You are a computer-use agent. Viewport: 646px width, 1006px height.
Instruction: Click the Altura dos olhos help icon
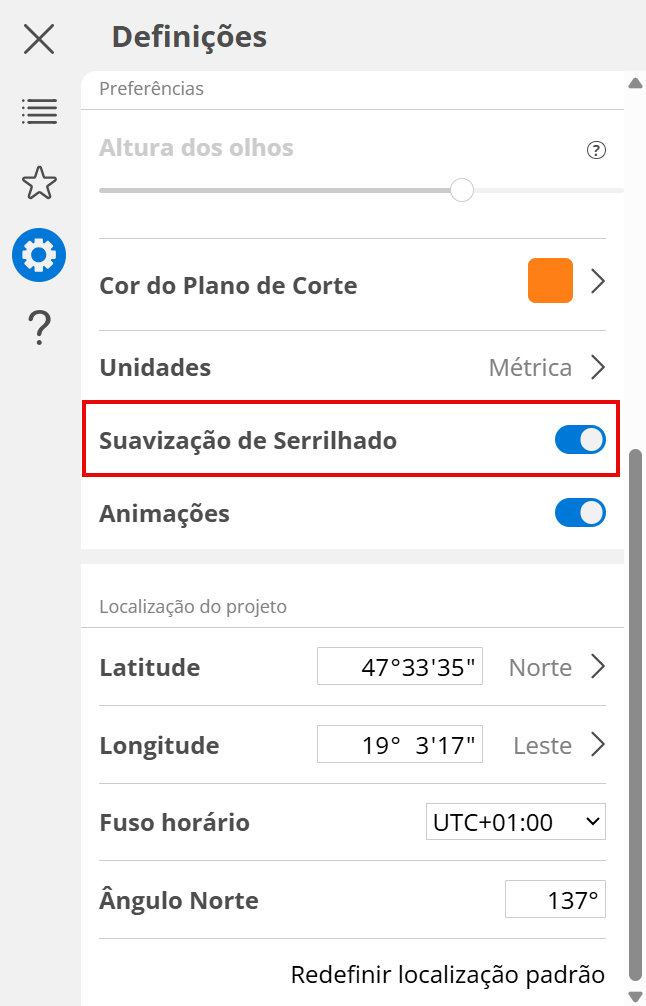tap(596, 151)
